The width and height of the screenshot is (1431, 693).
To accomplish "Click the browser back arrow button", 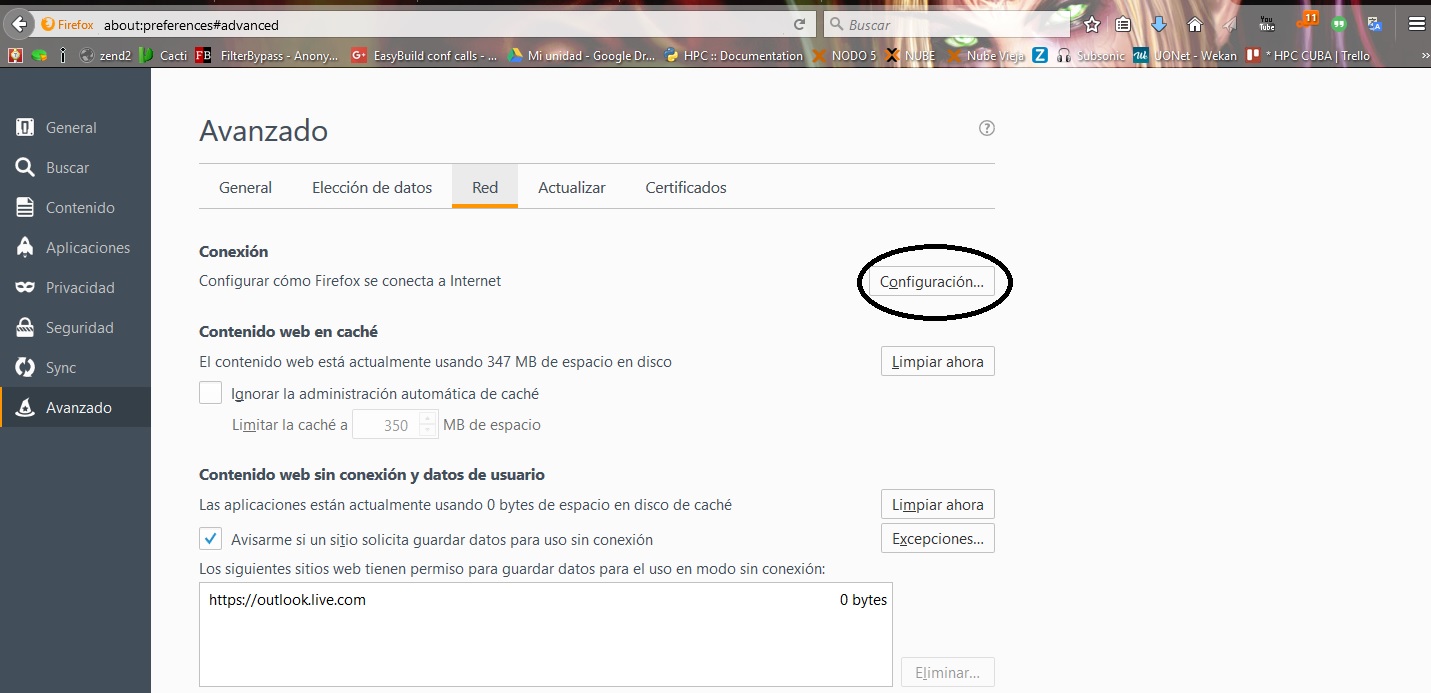I will (x=19, y=24).
